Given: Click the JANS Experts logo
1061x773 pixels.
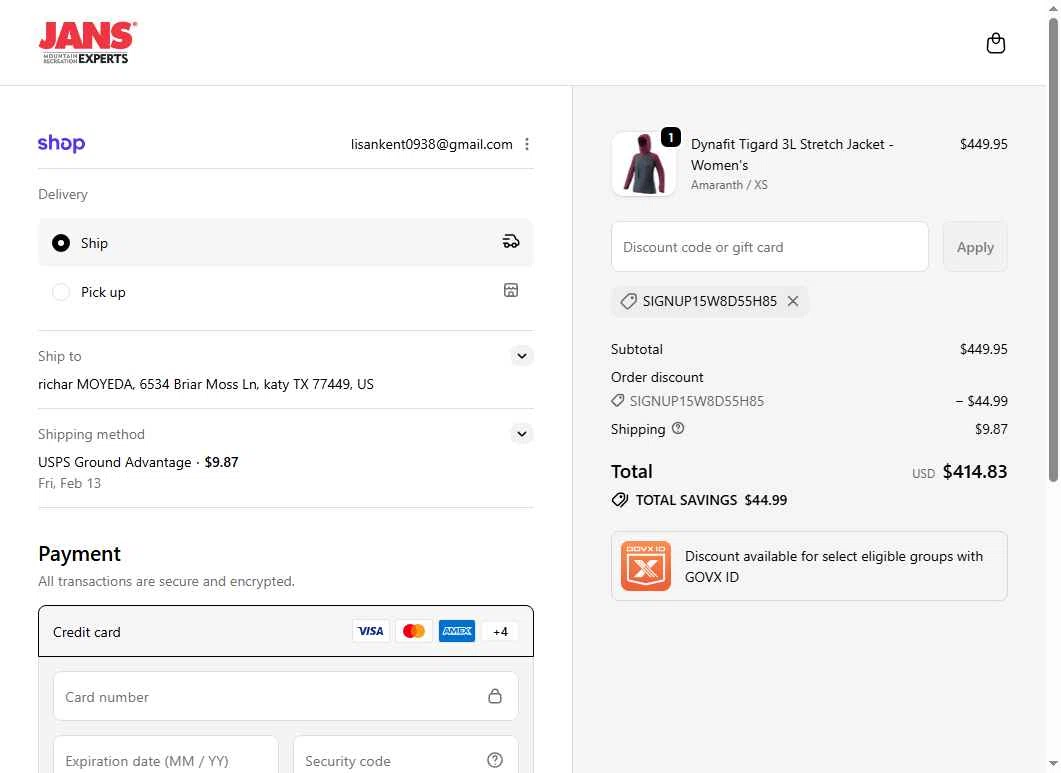Looking at the screenshot, I should [87, 43].
